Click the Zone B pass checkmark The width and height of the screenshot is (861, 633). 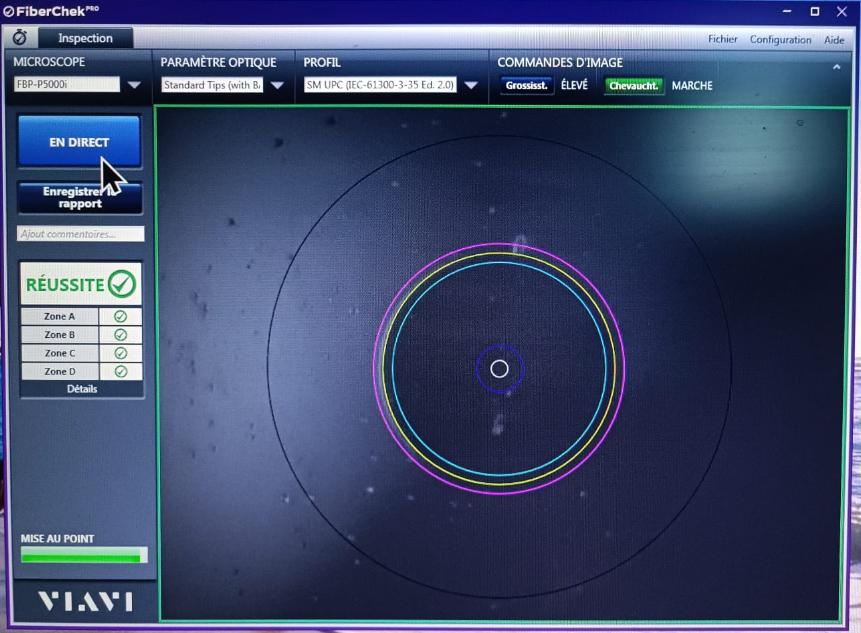point(120,335)
